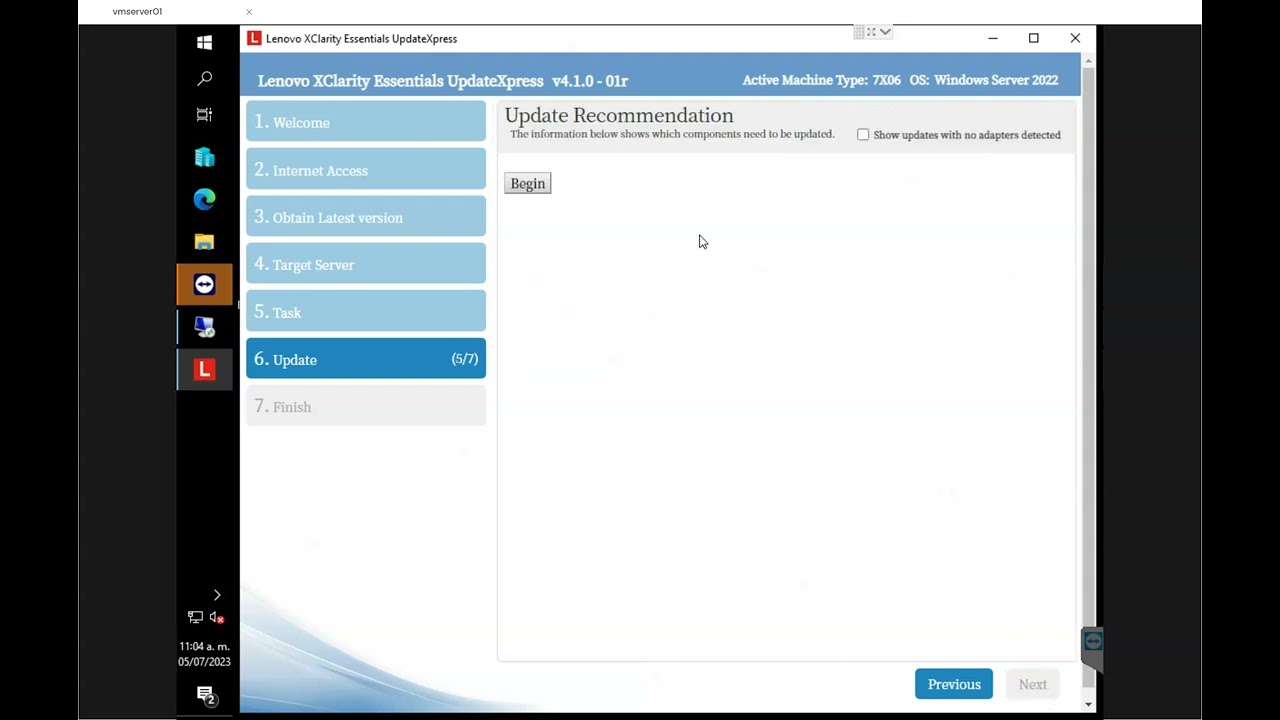
Task: Maximize the UpdateXpress window
Action: click(x=1034, y=38)
